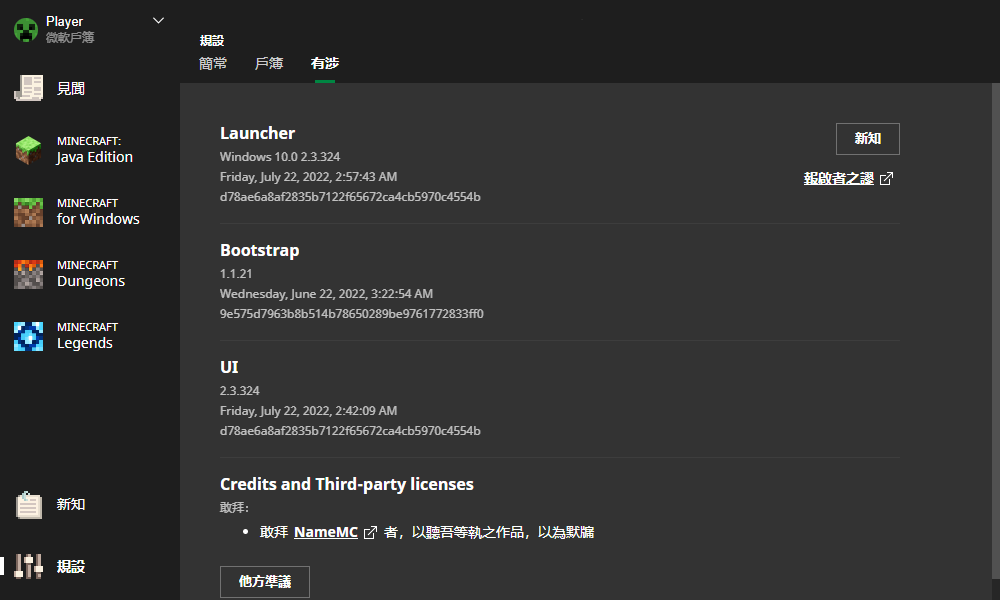Screen dimensions: 1000x600
Task: Open the 戶簿 accounts tab
Action: (x=268, y=63)
